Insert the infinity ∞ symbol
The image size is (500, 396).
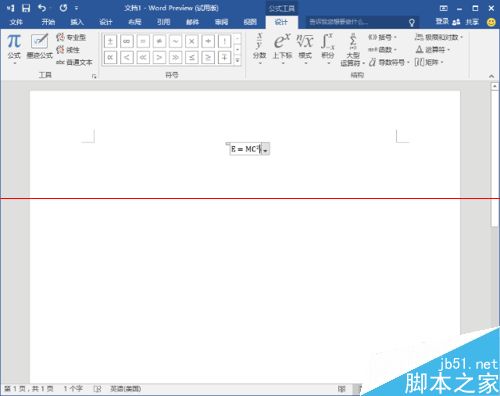point(126,41)
